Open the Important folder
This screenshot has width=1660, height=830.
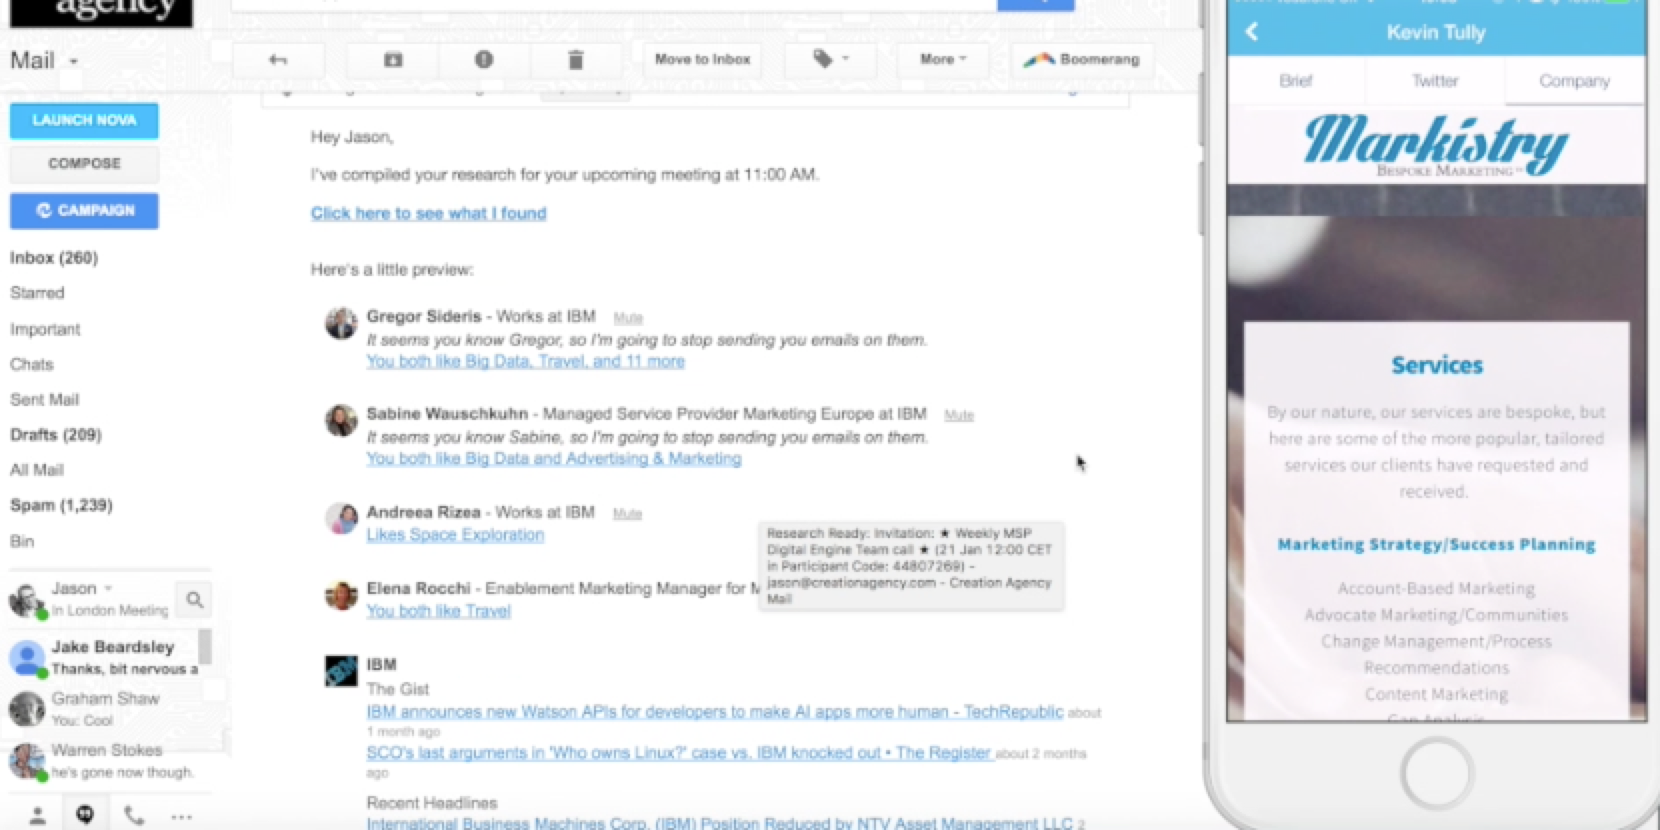click(x=45, y=329)
